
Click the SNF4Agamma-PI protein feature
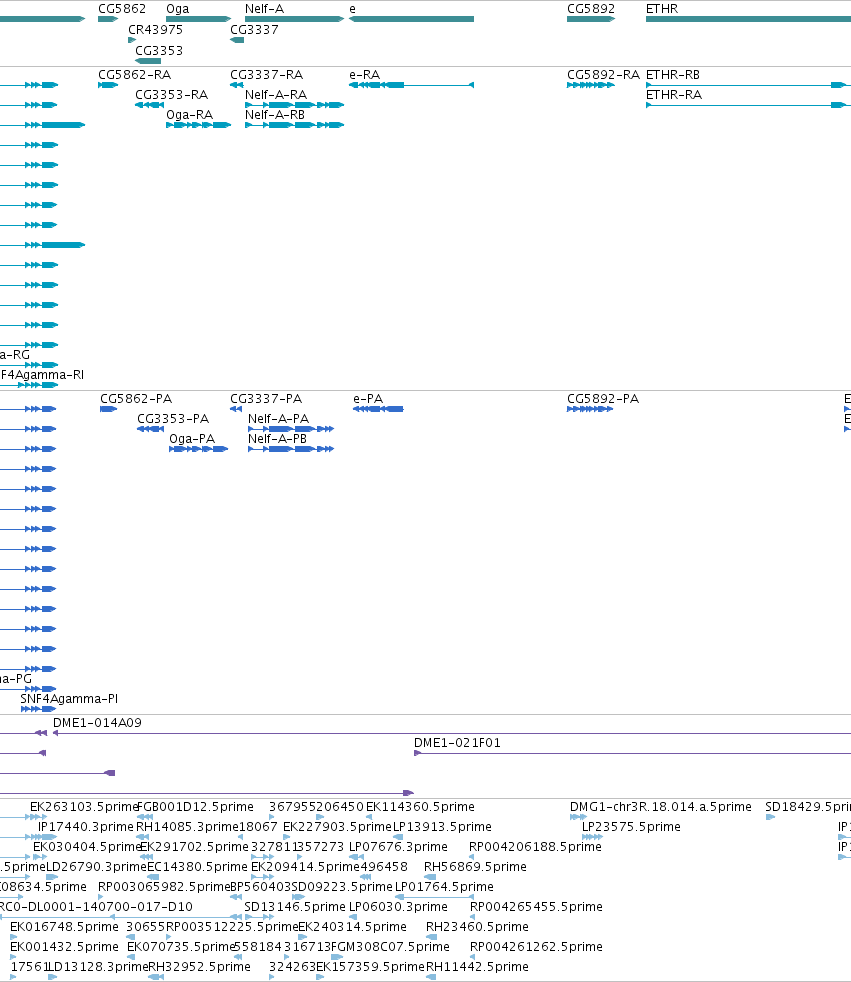(38, 709)
